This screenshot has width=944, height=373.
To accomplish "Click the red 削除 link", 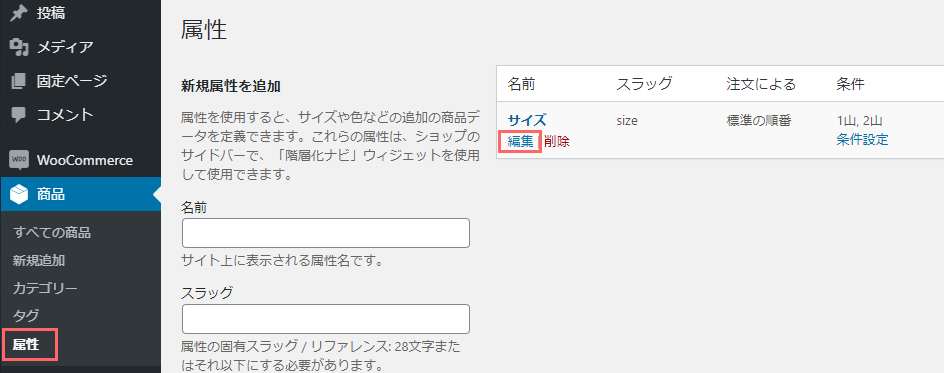I will pos(557,141).
